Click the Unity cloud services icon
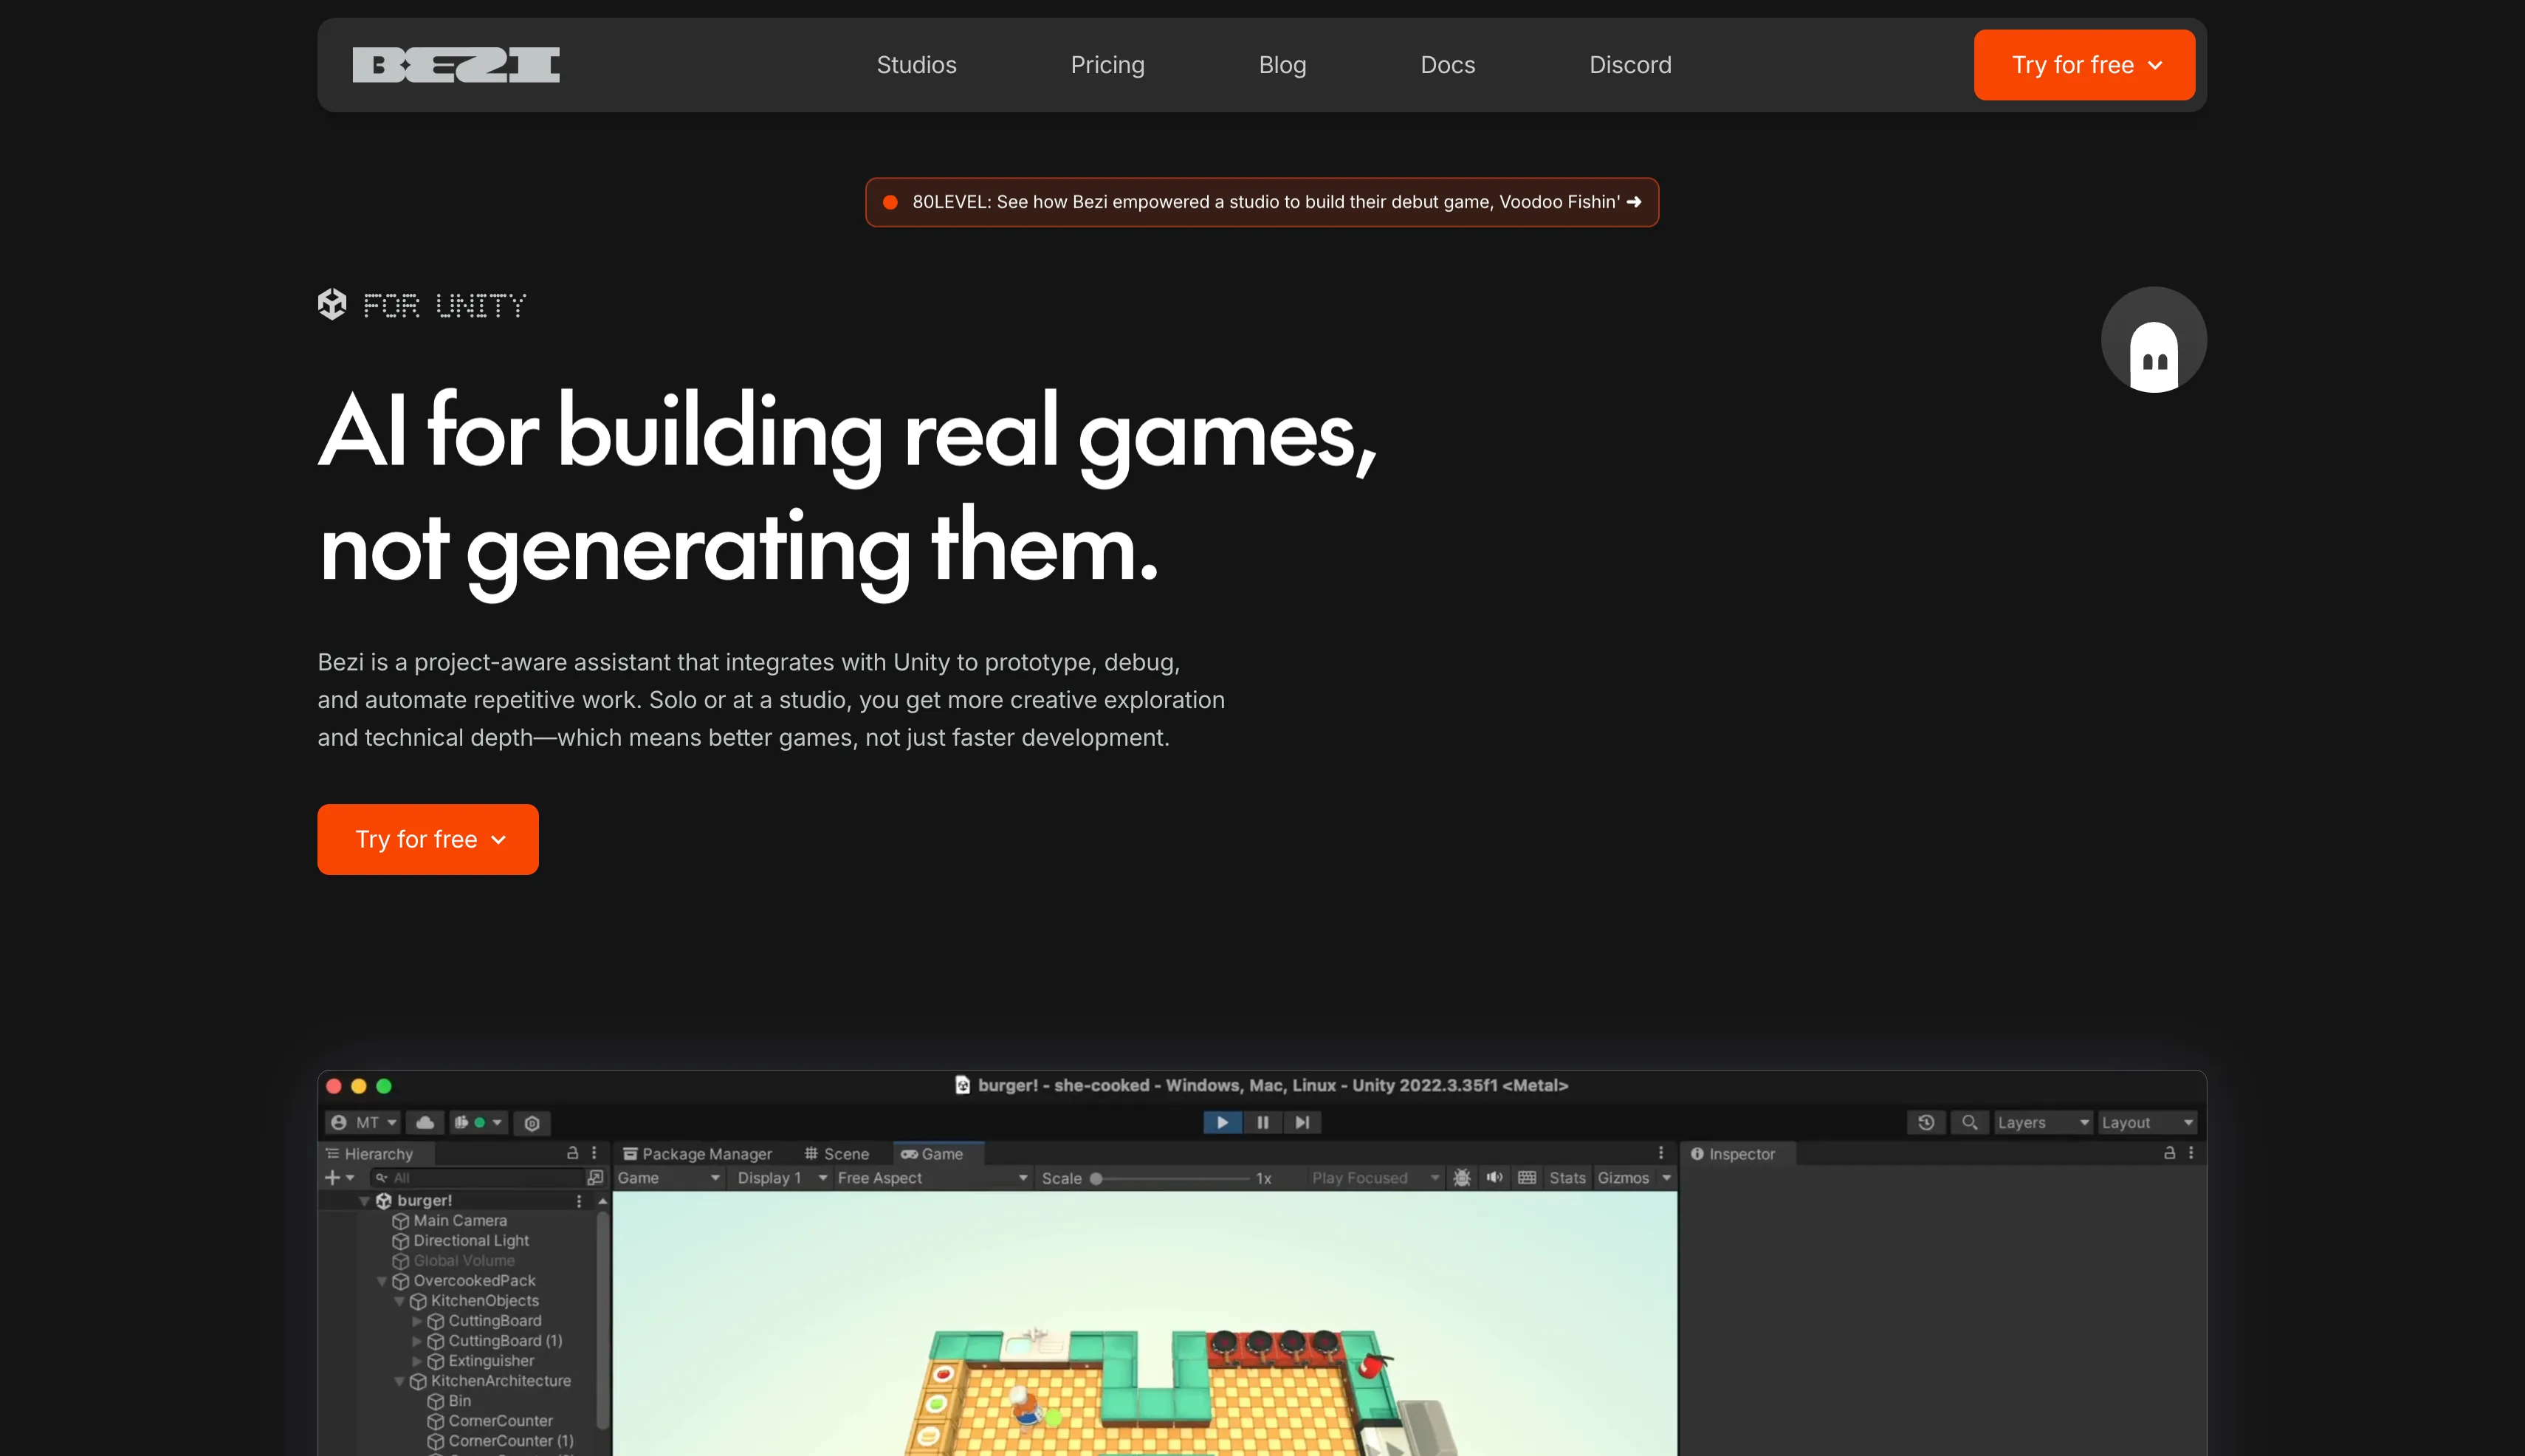This screenshot has width=2525, height=1456. [425, 1122]
